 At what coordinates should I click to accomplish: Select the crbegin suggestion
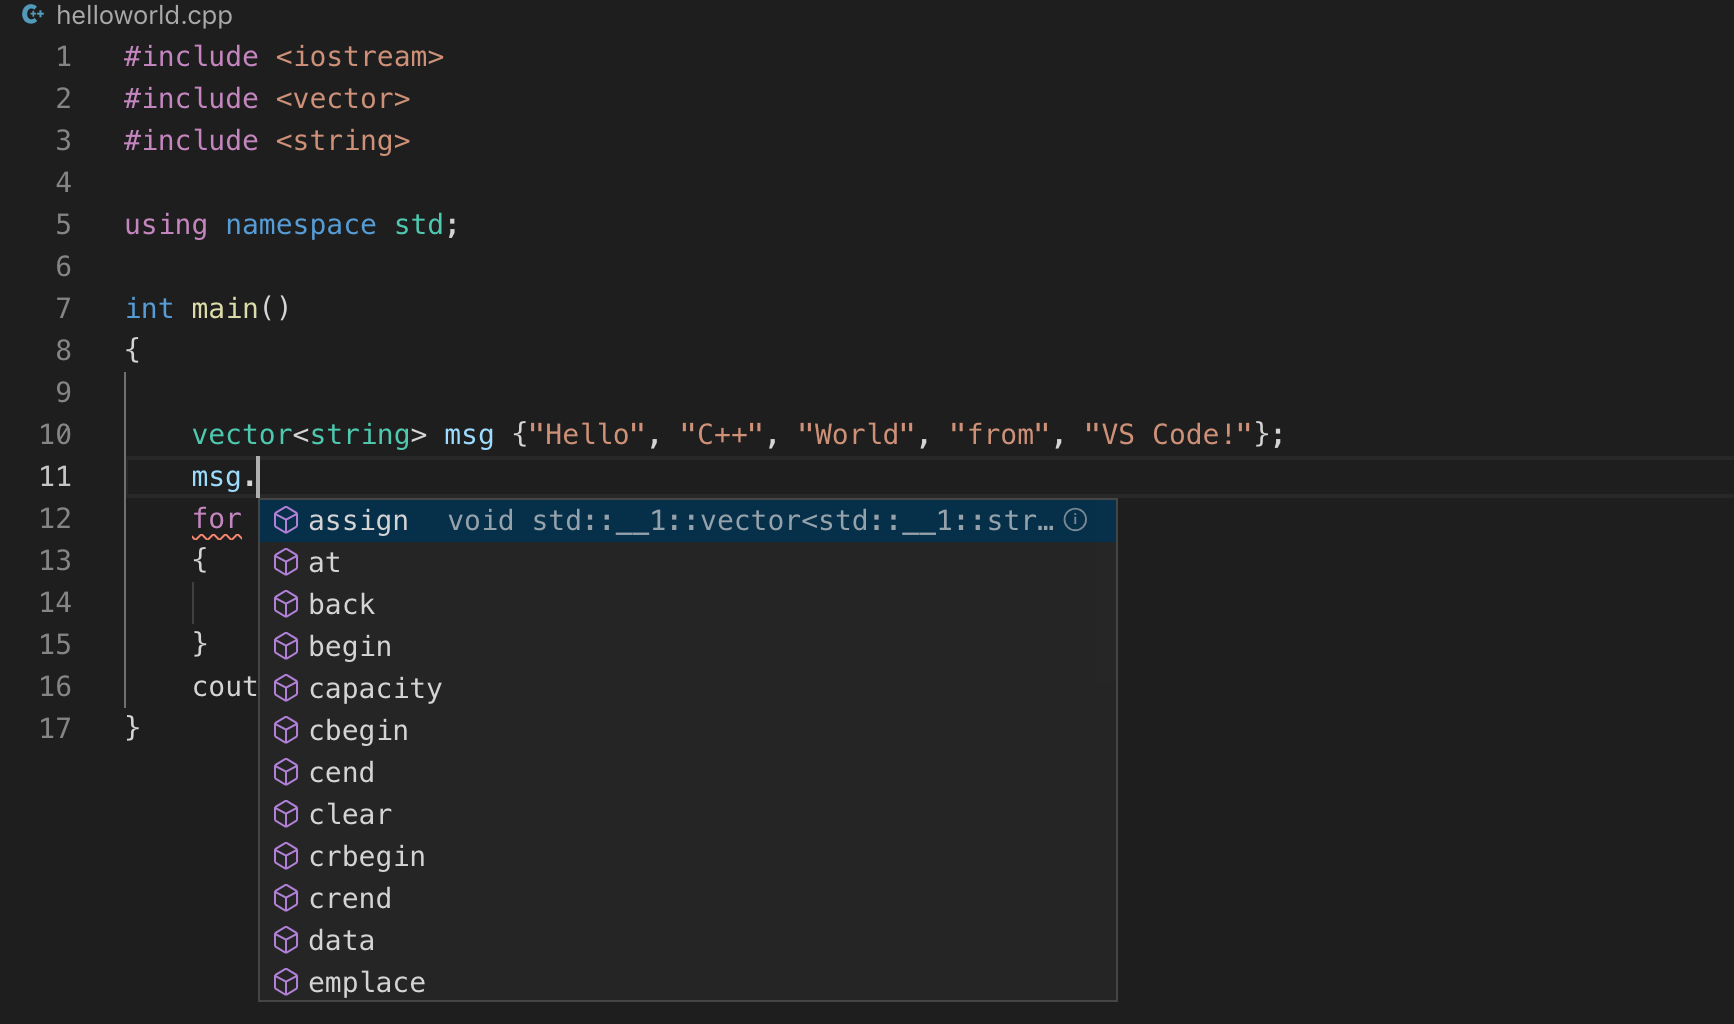[688, 856]
